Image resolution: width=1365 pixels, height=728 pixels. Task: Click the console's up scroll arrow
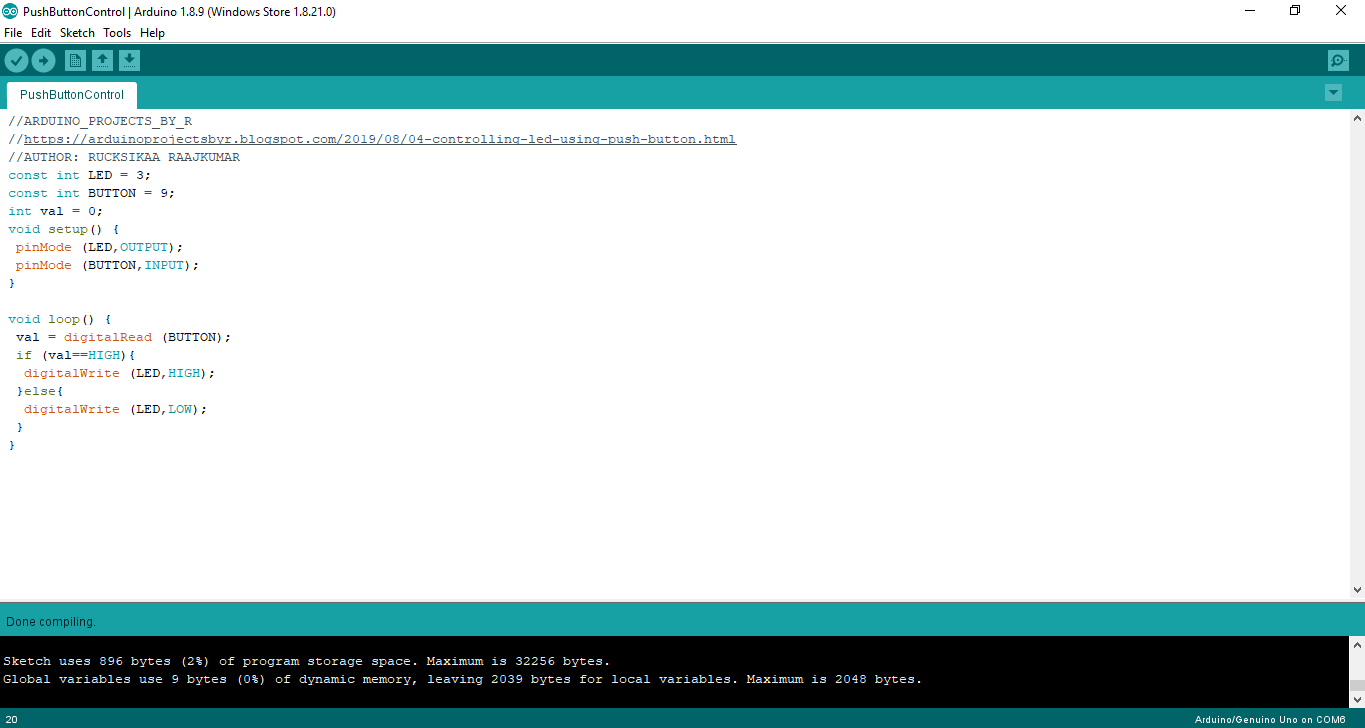click(x=1357, y=645)
